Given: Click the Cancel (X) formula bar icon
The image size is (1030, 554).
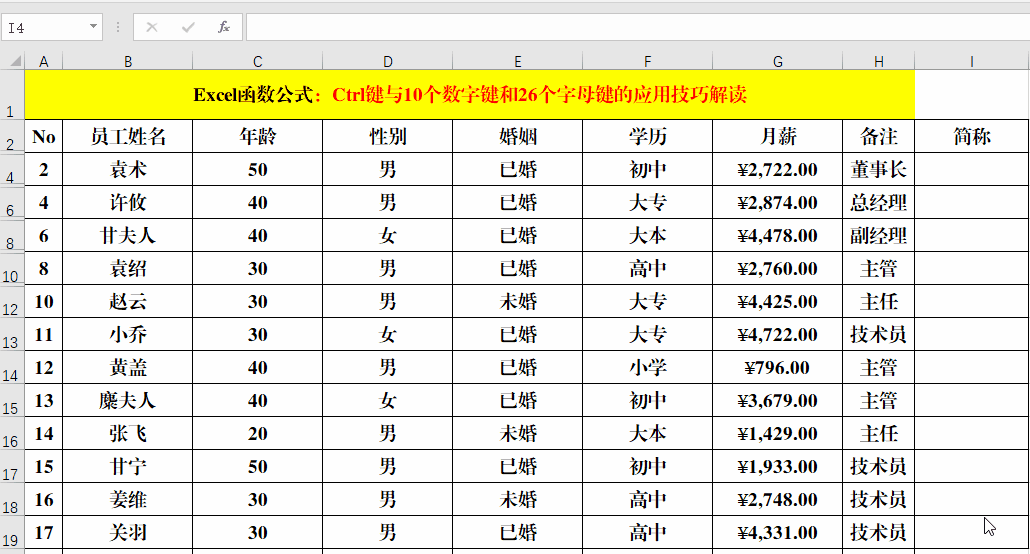Looking at the screenshot, I should coord(152,27).
